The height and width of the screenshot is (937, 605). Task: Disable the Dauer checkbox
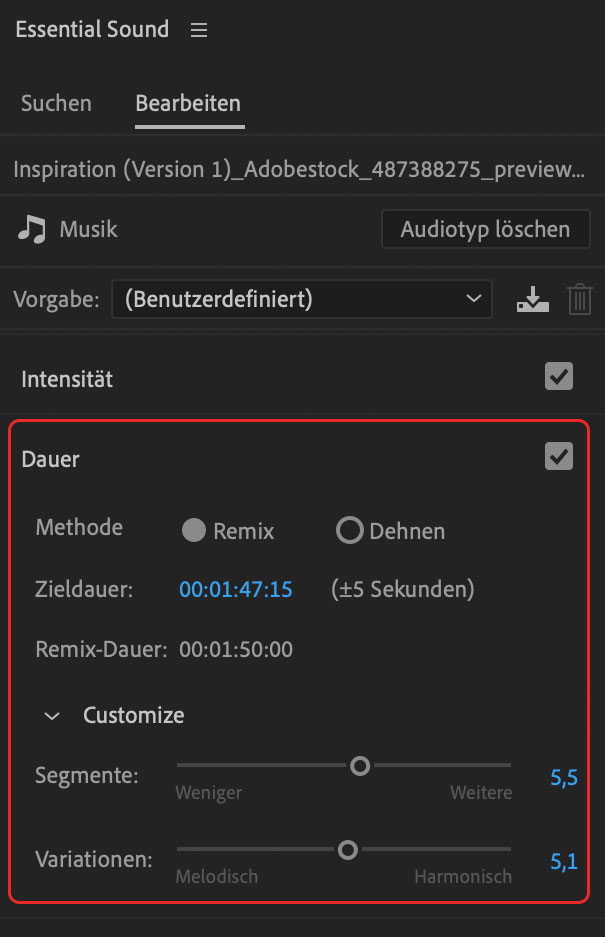pyautogui.click(x=558, y=455)
